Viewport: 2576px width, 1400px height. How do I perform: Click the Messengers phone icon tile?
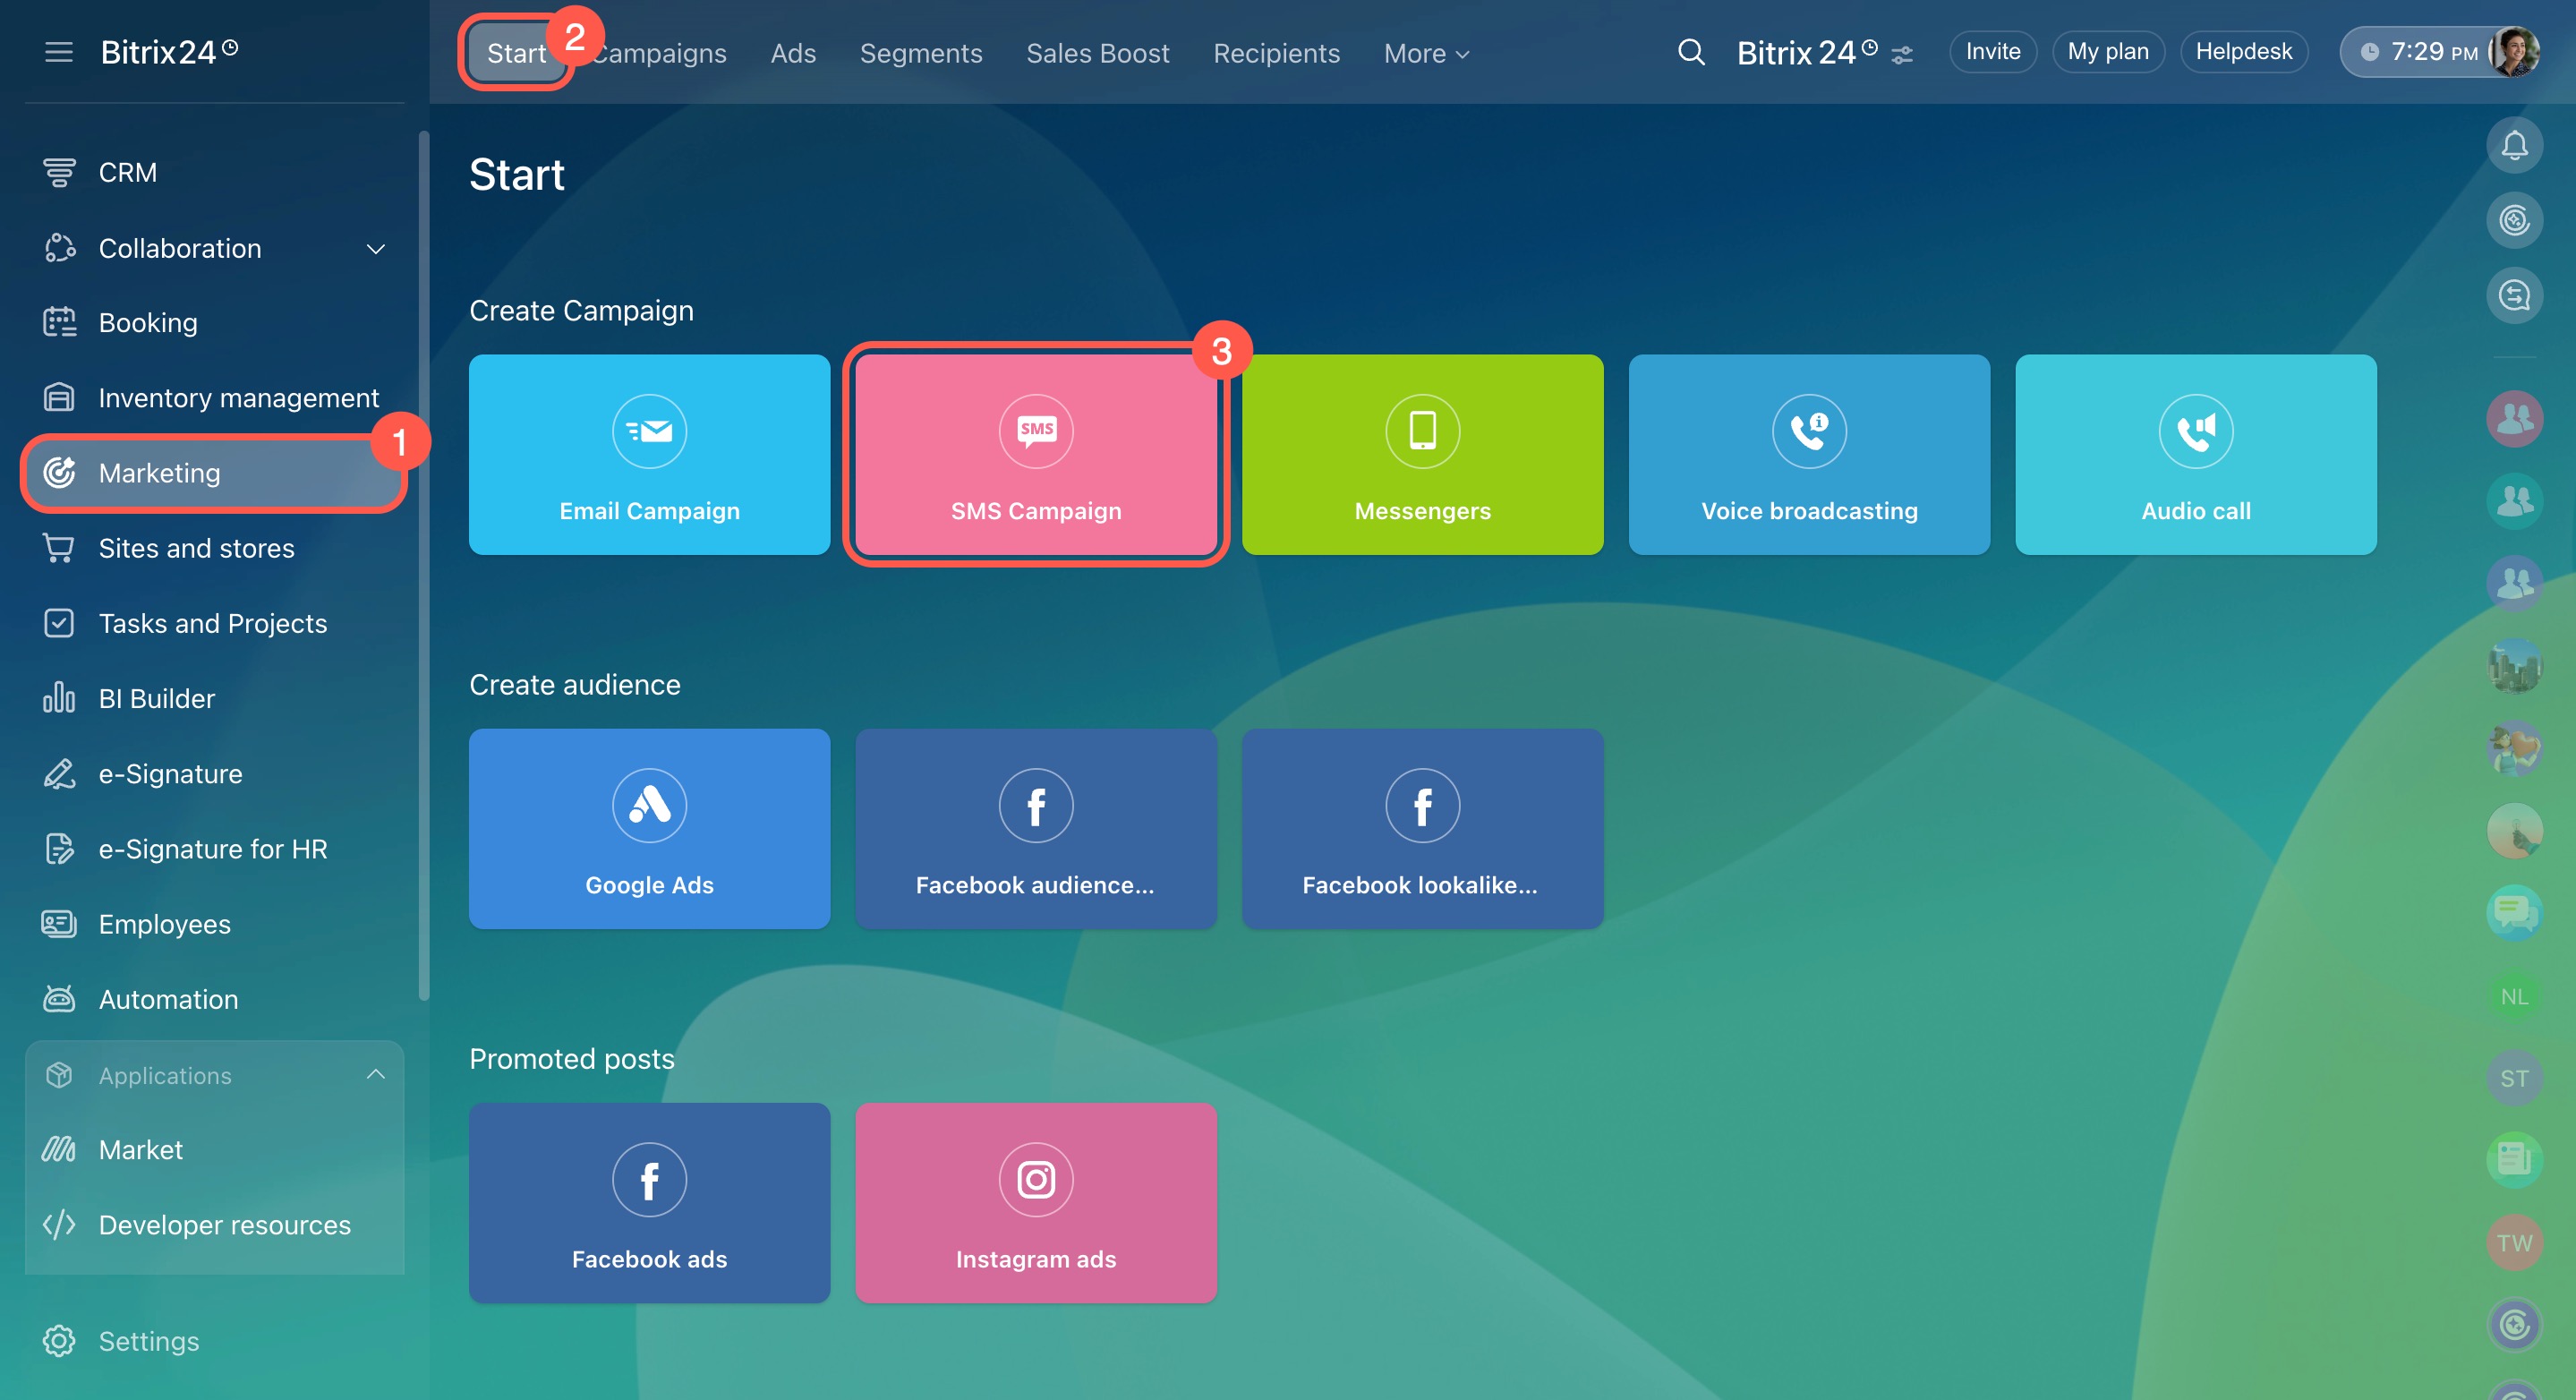[1422, 431]
